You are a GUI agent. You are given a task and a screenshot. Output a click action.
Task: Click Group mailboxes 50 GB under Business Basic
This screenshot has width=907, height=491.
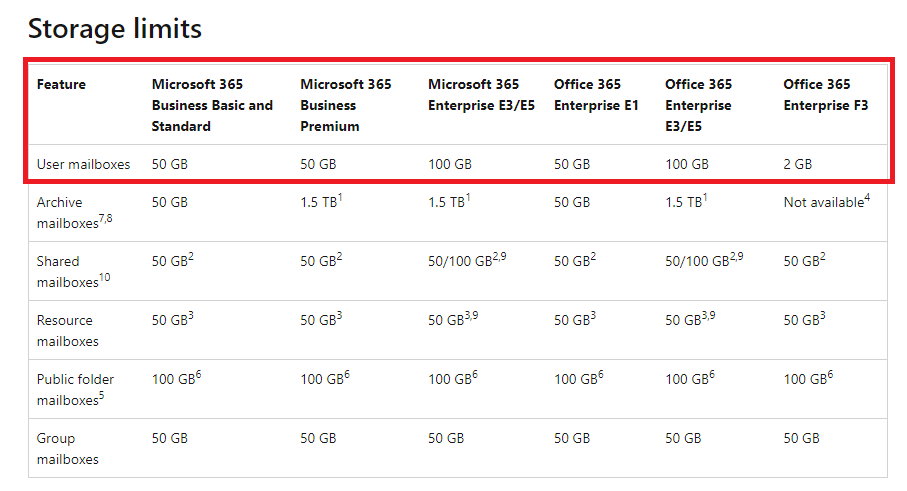(170, 438)
